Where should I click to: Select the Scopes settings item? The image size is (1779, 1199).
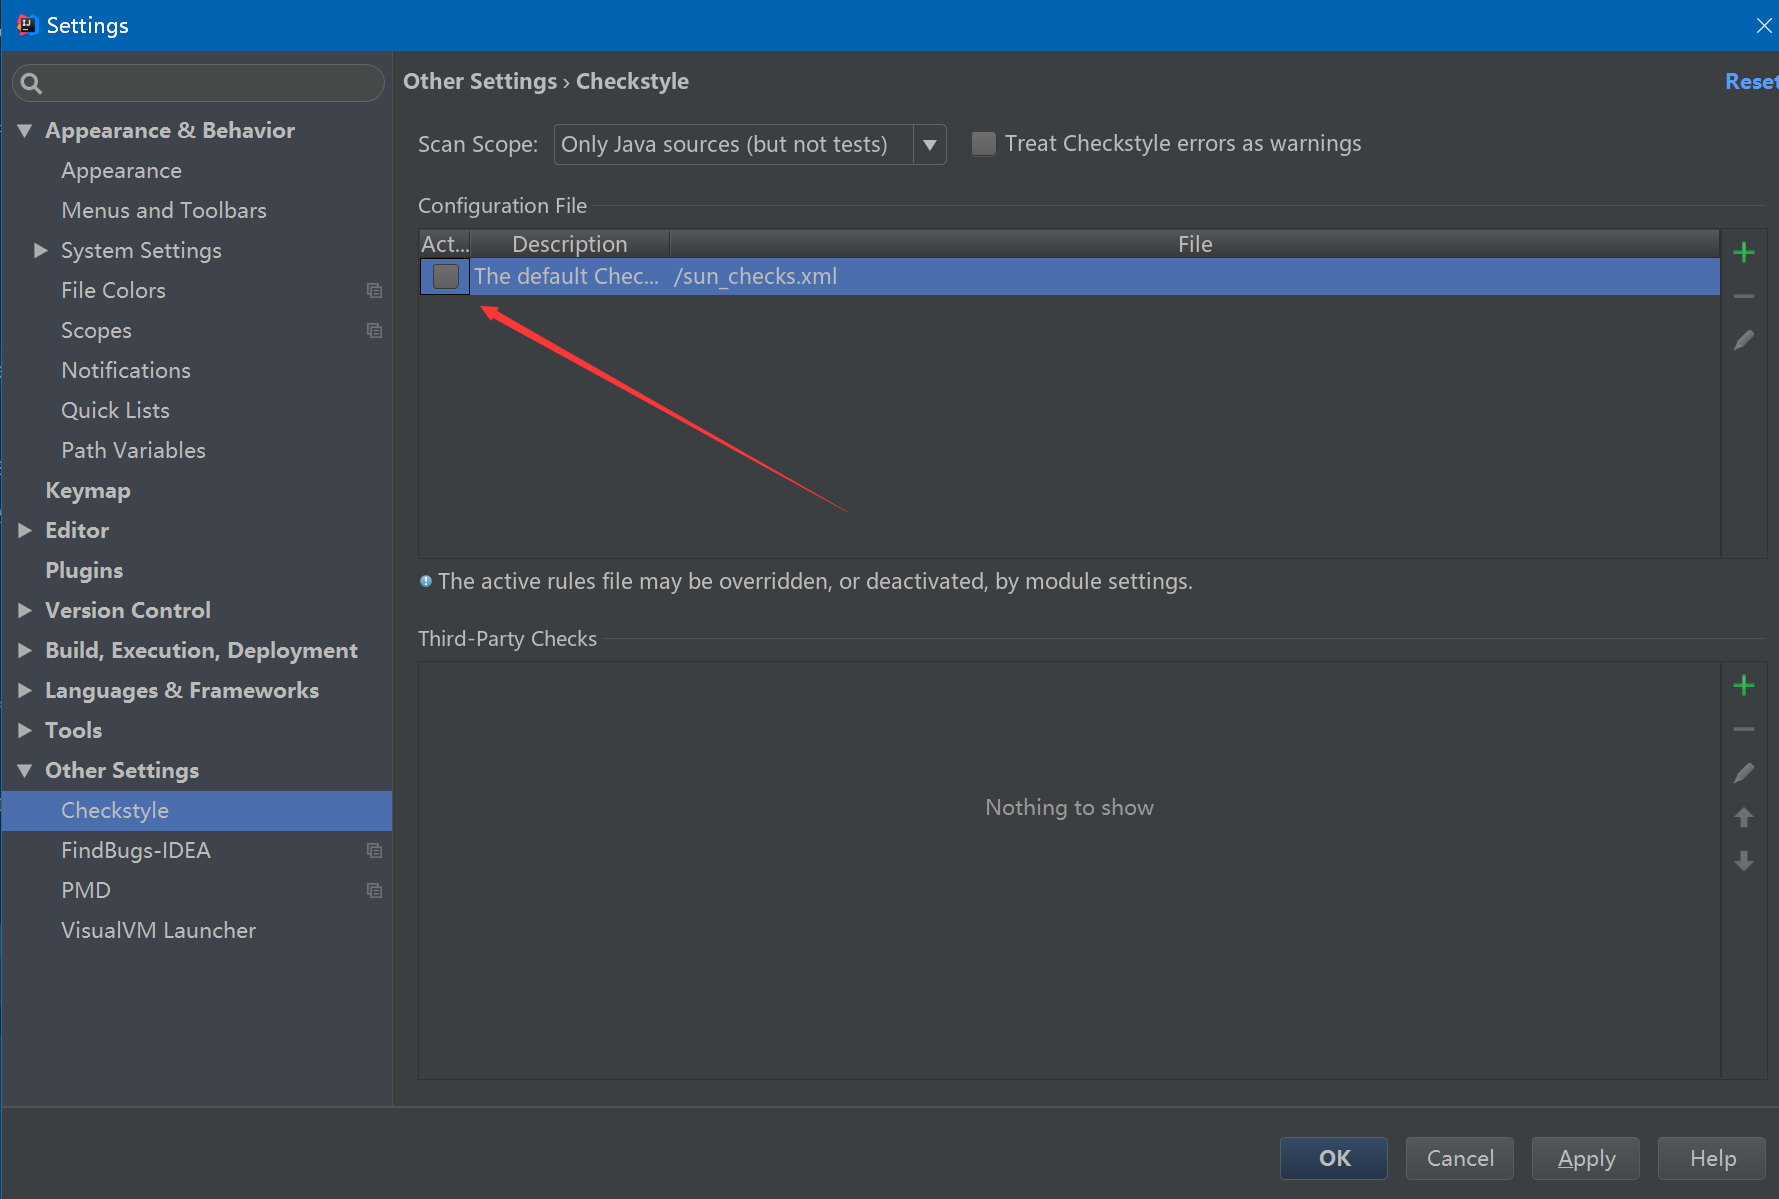click(x=96, y=330)
